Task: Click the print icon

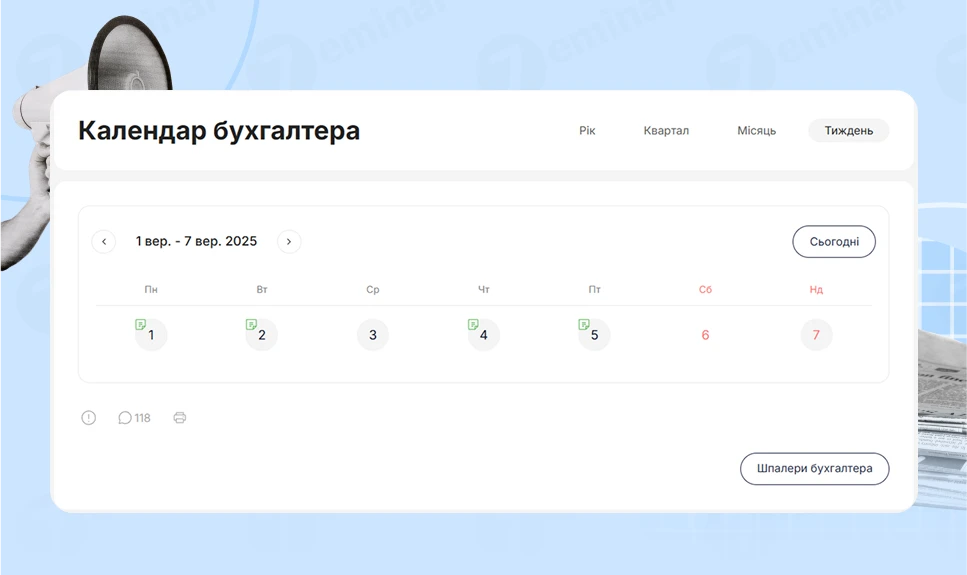Action: point(179,418)
